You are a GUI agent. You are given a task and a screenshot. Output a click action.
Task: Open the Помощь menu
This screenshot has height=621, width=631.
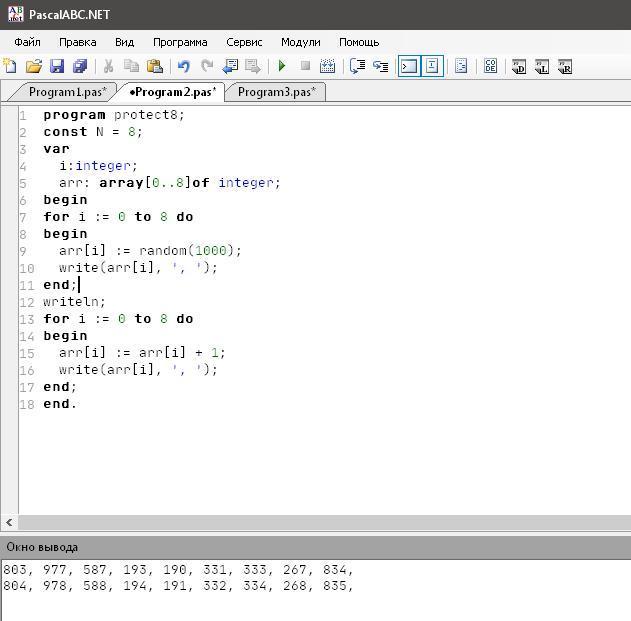click(x=359, y=42)
